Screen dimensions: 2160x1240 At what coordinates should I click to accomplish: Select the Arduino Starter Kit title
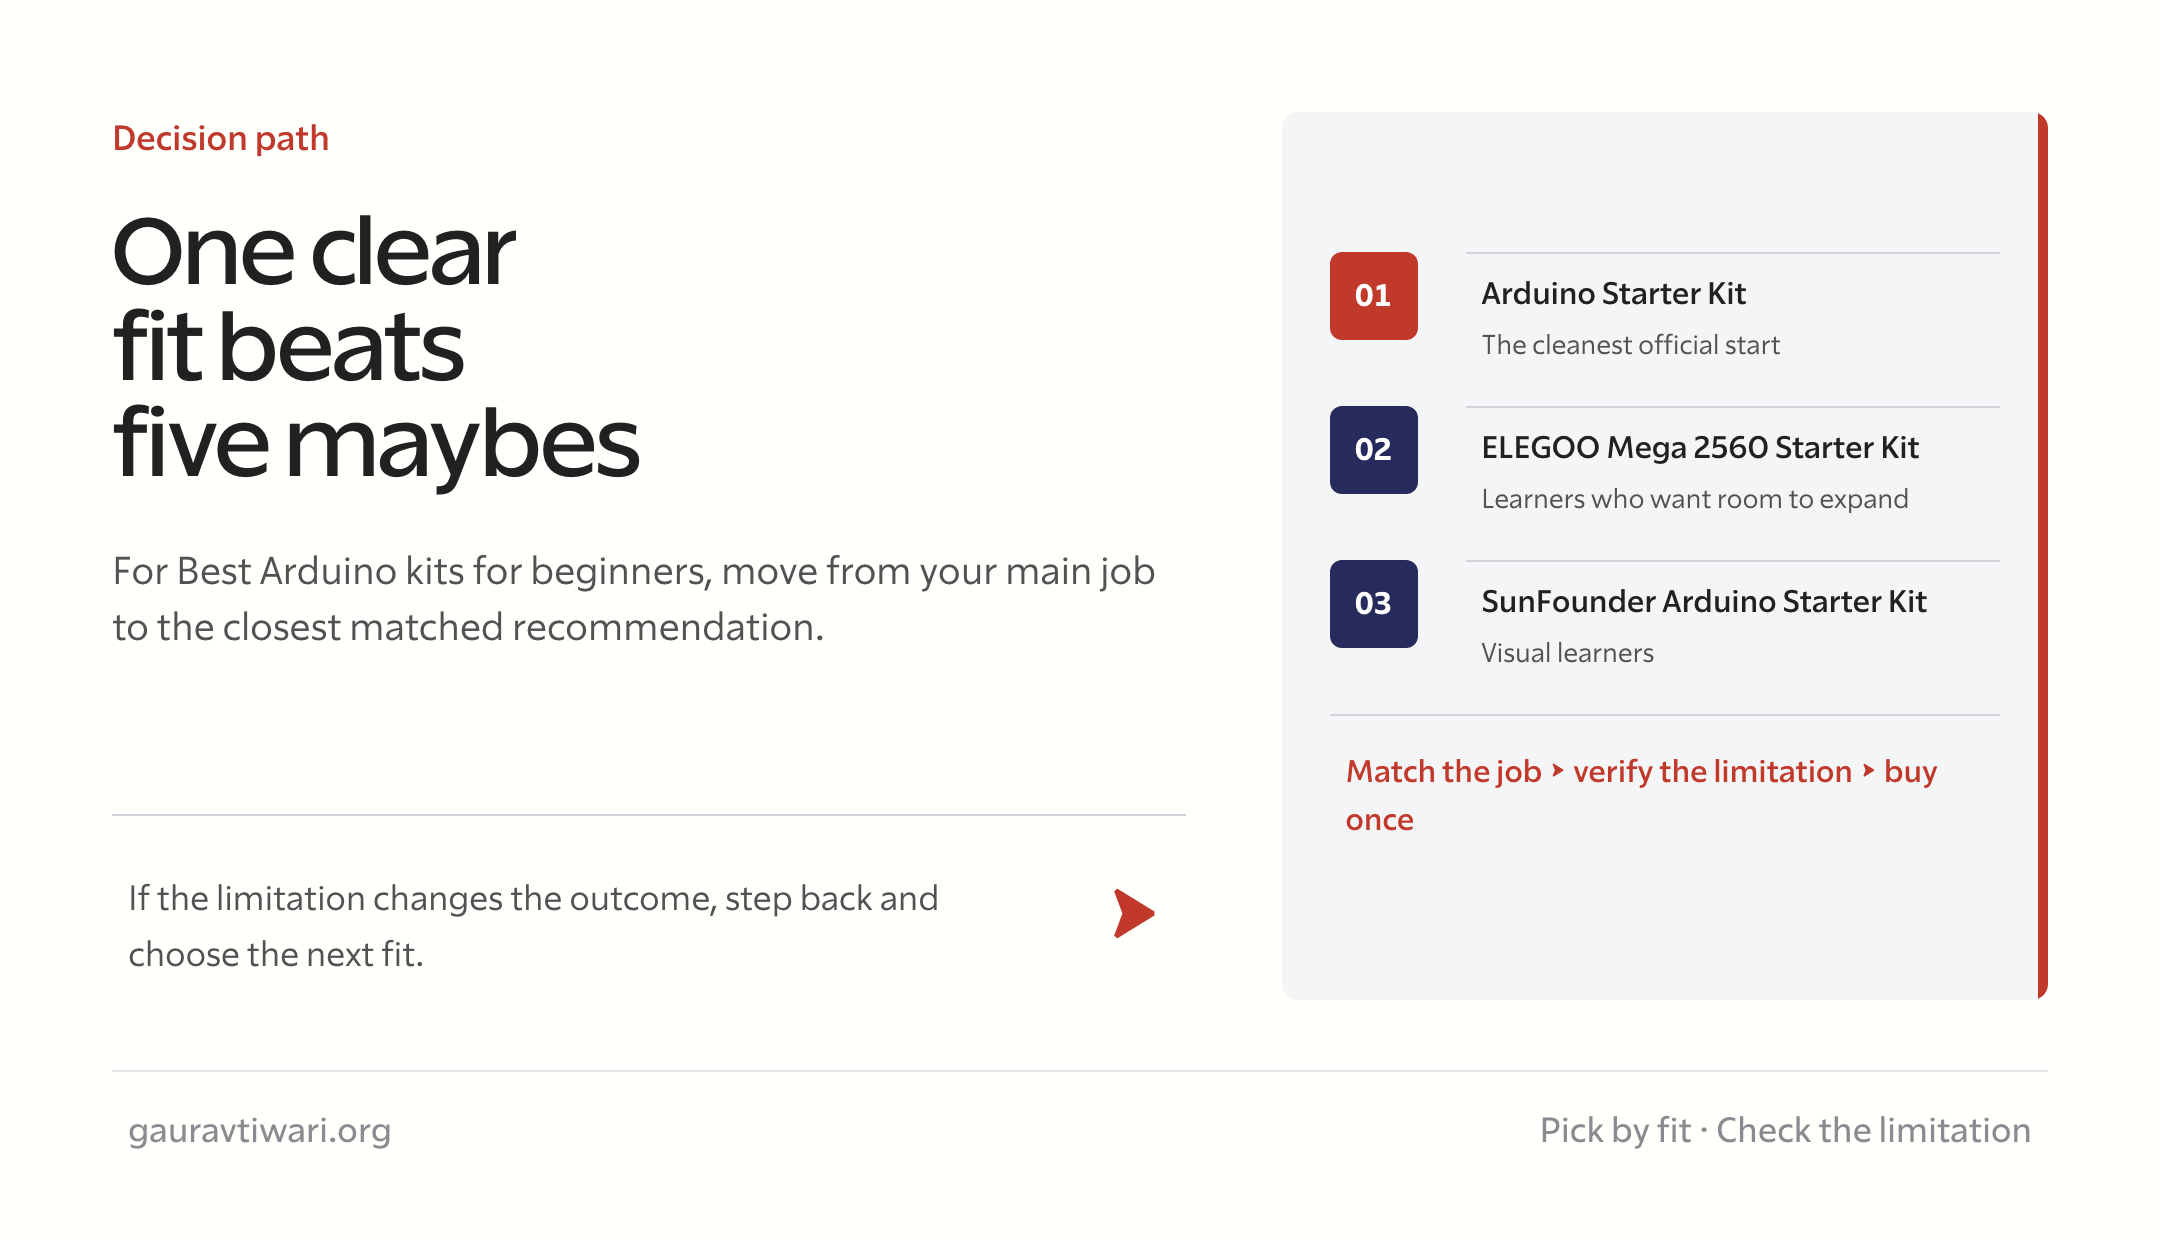[1613, 293]
